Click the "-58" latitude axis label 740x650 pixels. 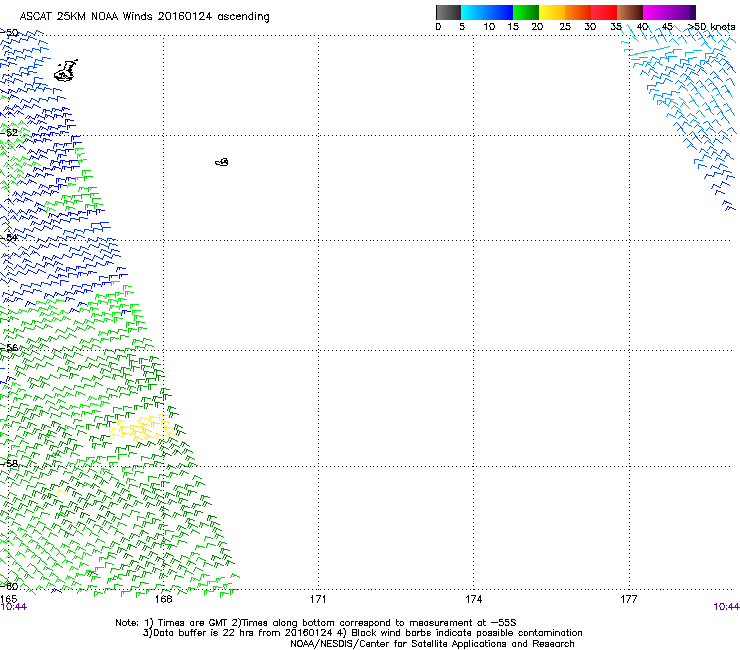(9, 464)
